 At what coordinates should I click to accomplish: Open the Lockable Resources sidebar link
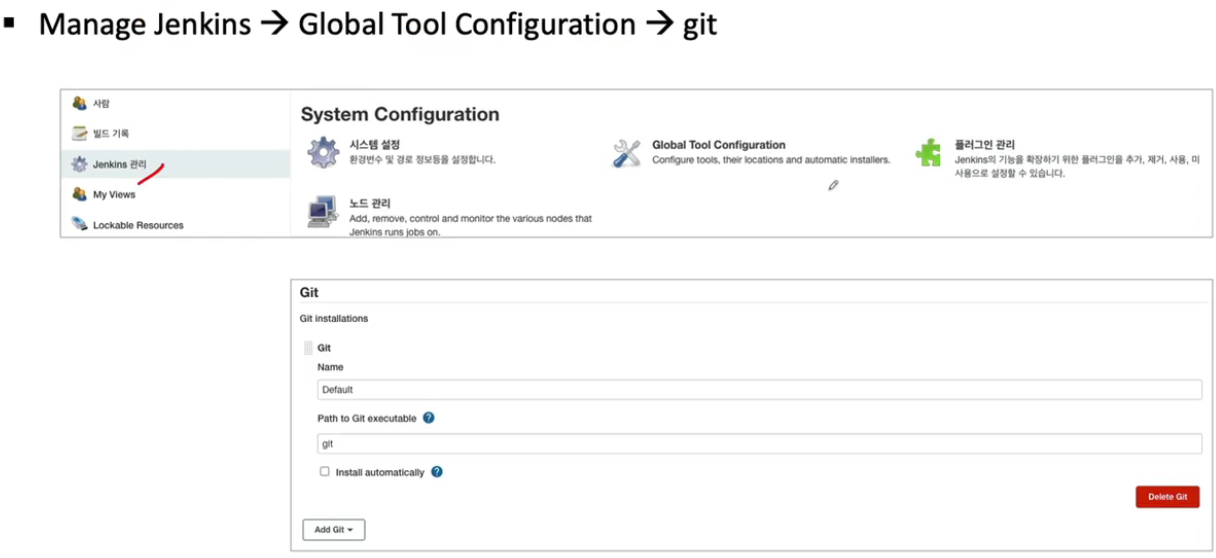(138, 225)
